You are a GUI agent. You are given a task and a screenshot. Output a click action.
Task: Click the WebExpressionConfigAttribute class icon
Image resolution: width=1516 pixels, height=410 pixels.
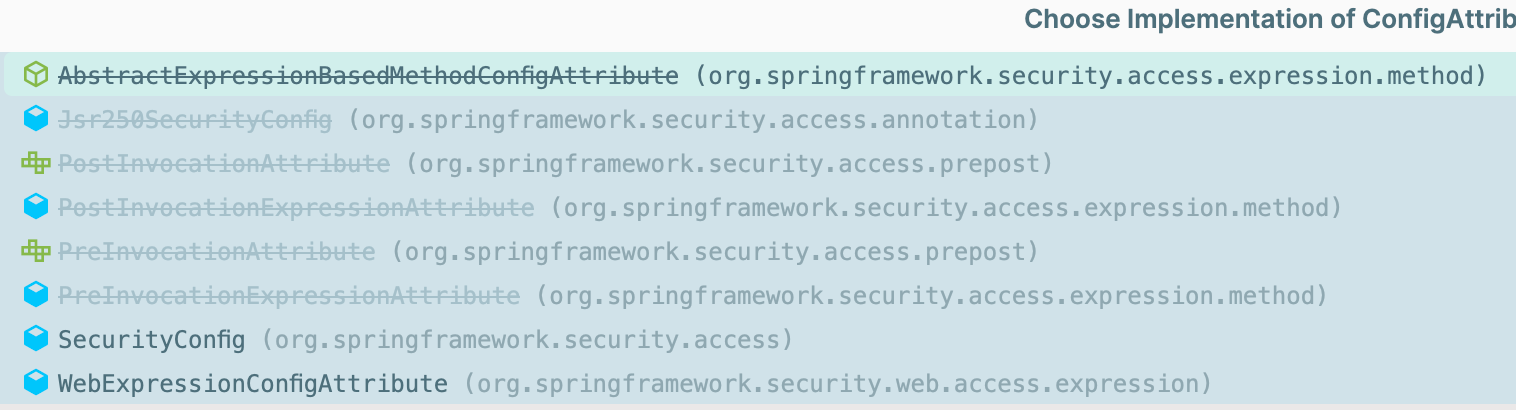[36, 383]
